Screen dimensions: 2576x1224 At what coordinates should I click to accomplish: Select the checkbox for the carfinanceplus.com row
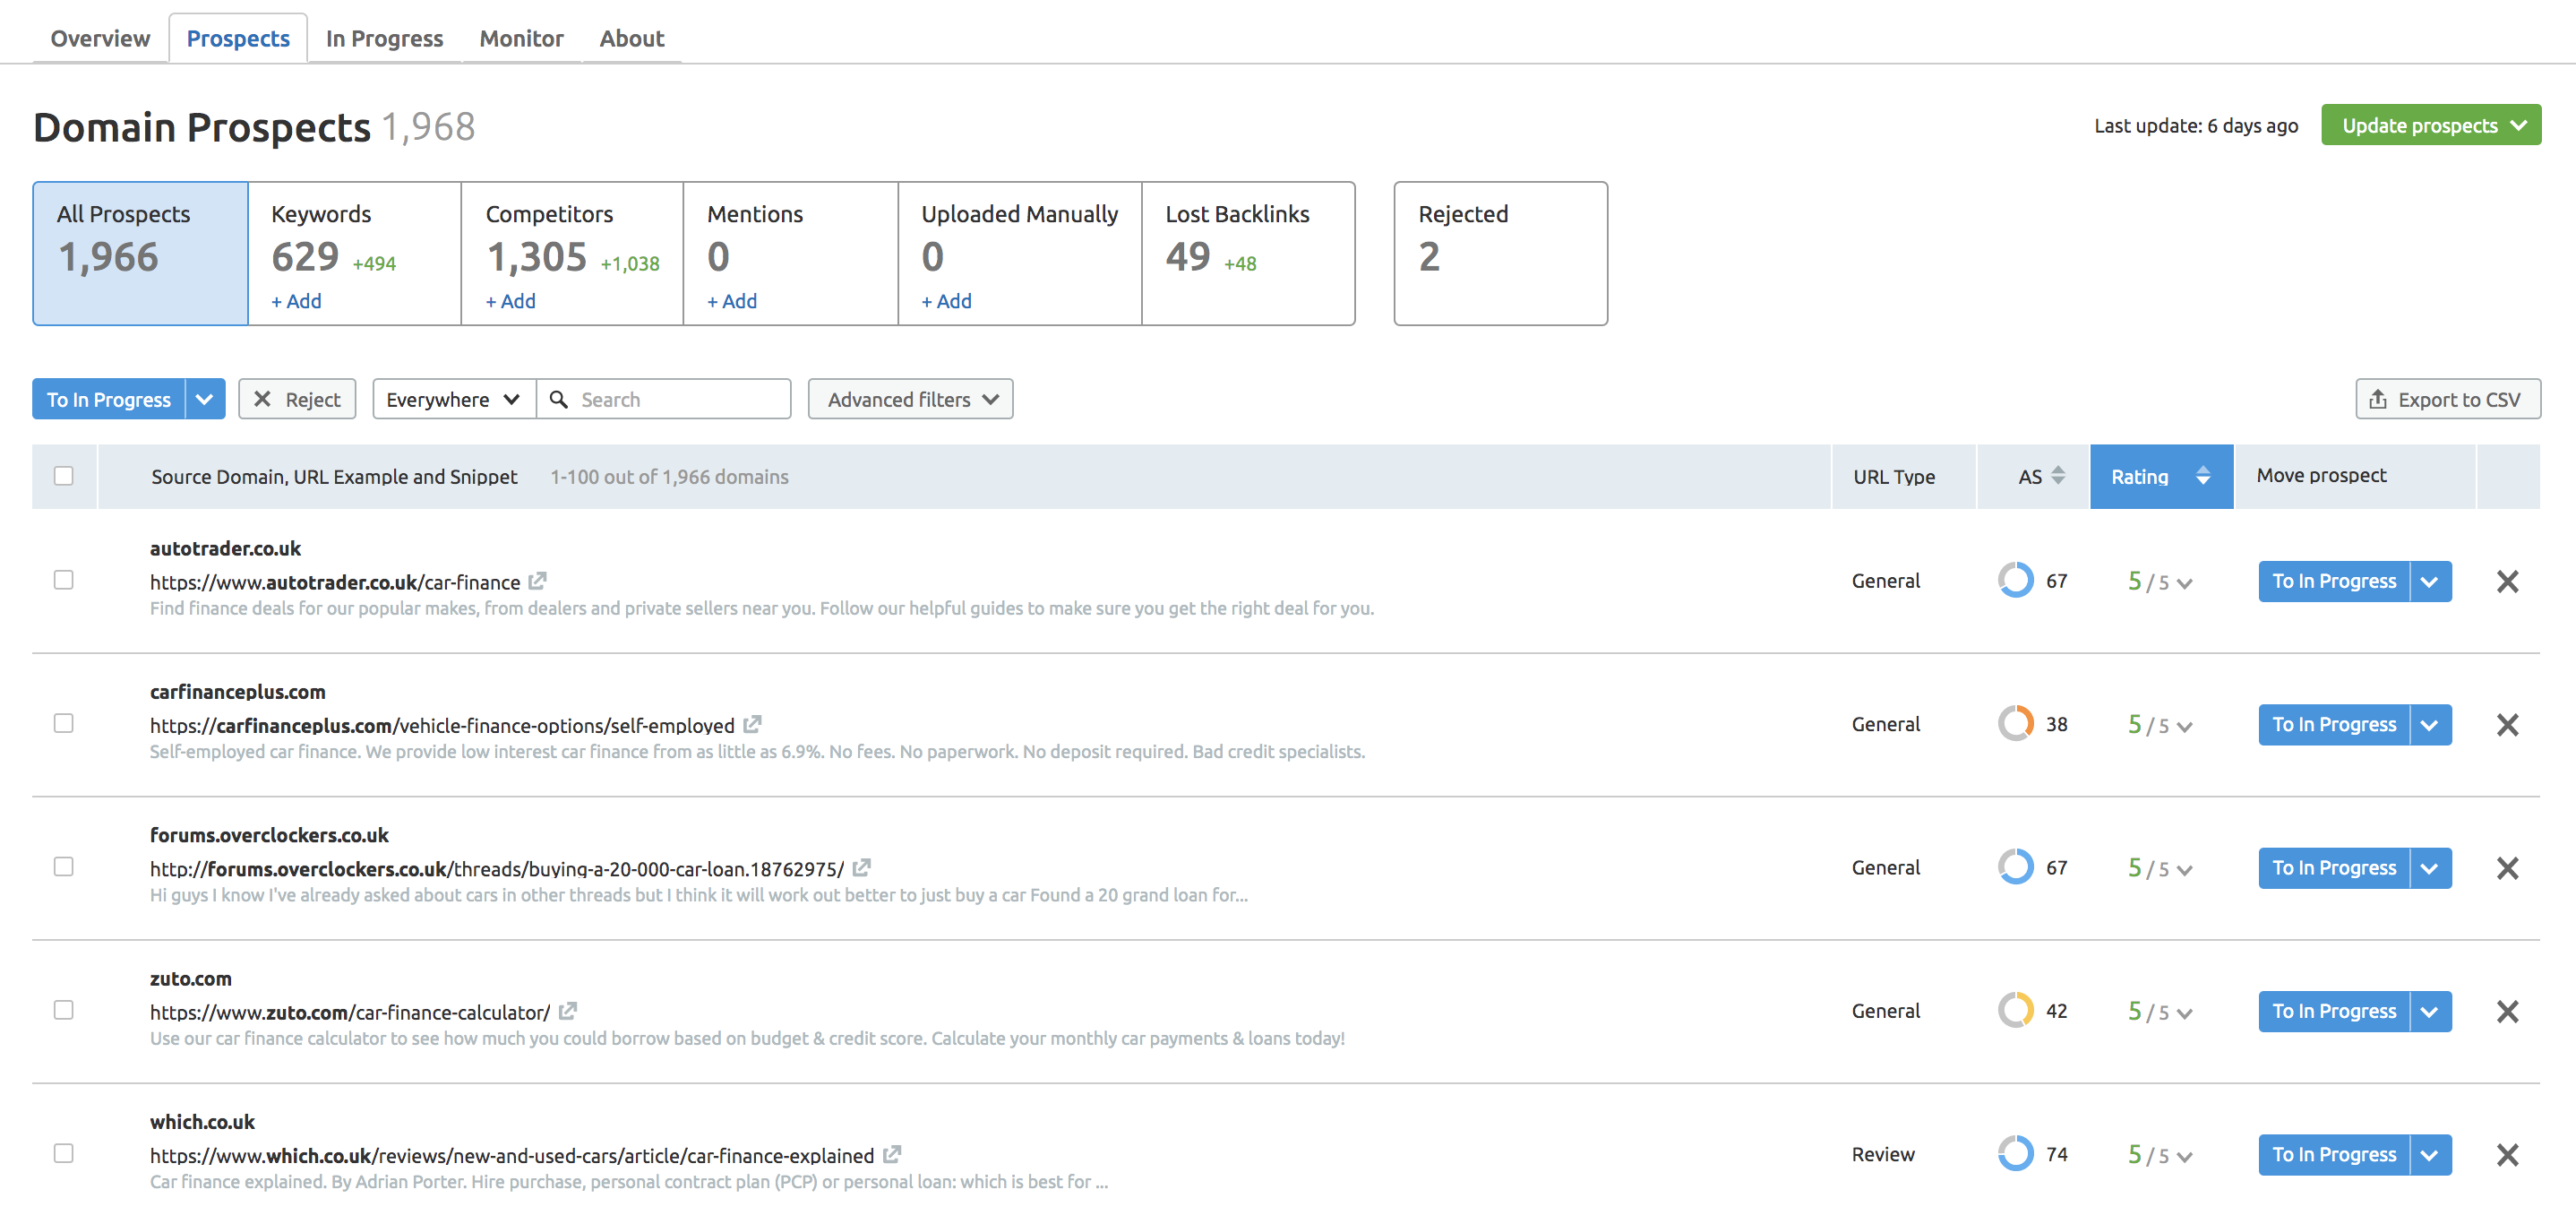64,723
